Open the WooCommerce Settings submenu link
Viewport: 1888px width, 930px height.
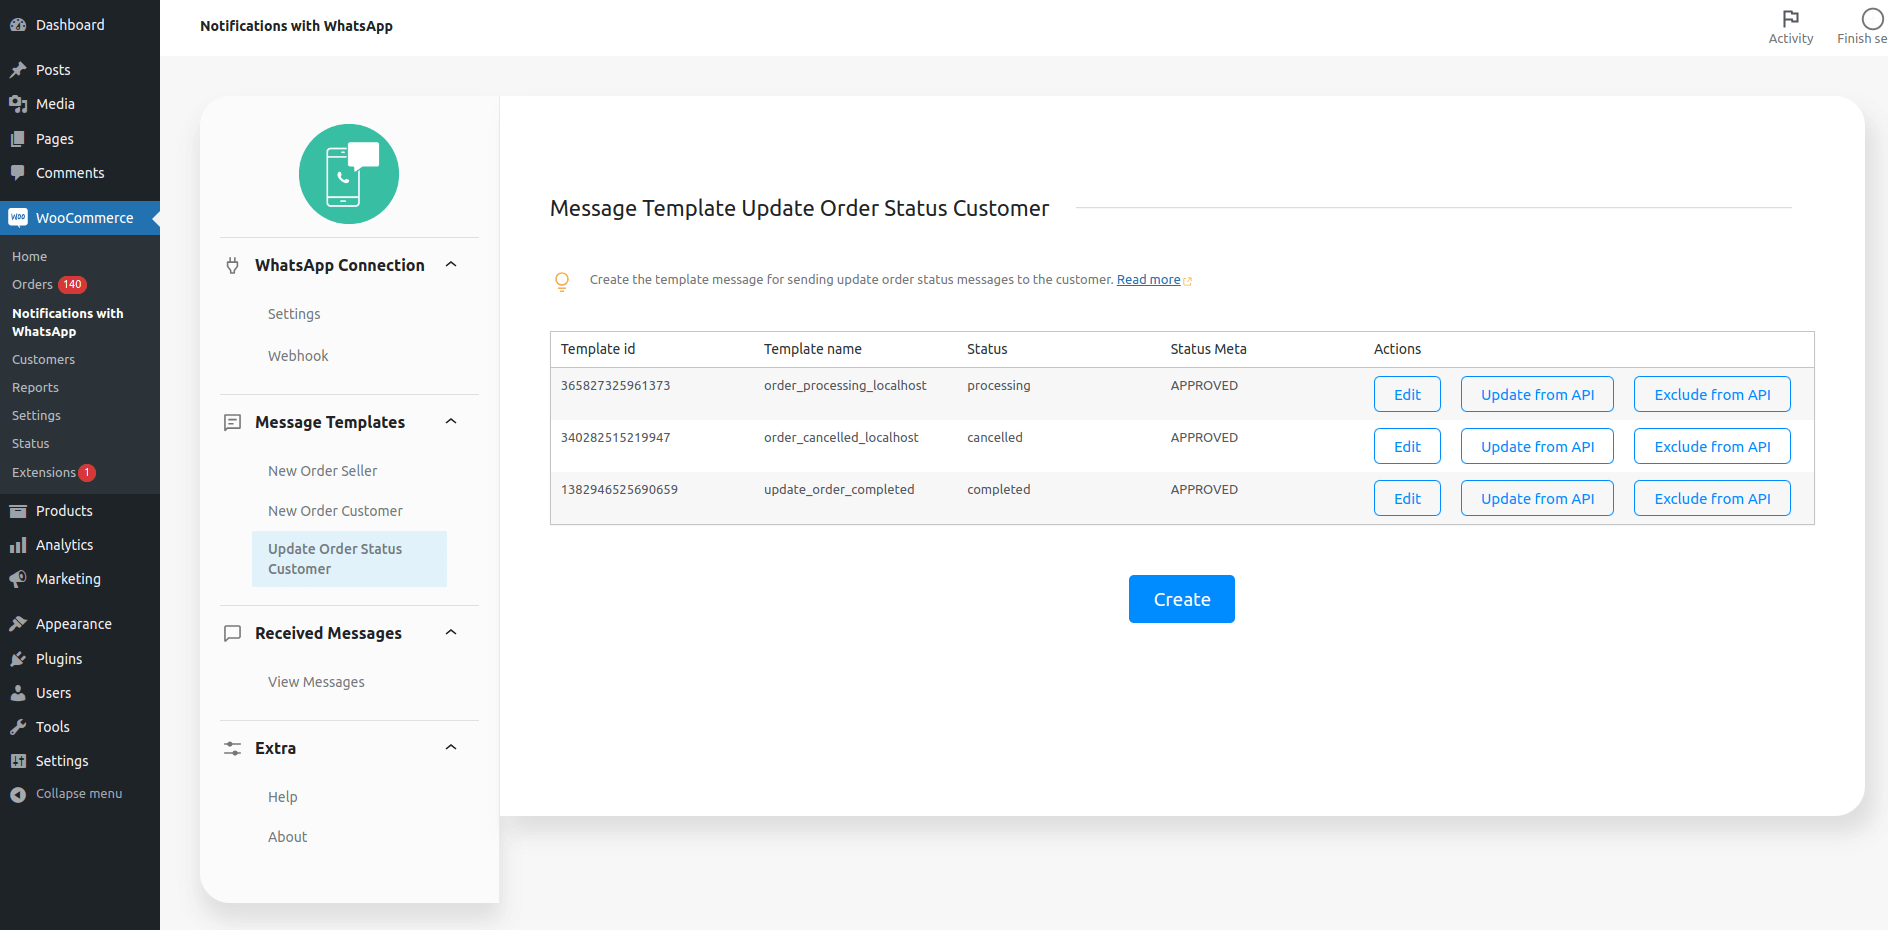pos(36,416)
